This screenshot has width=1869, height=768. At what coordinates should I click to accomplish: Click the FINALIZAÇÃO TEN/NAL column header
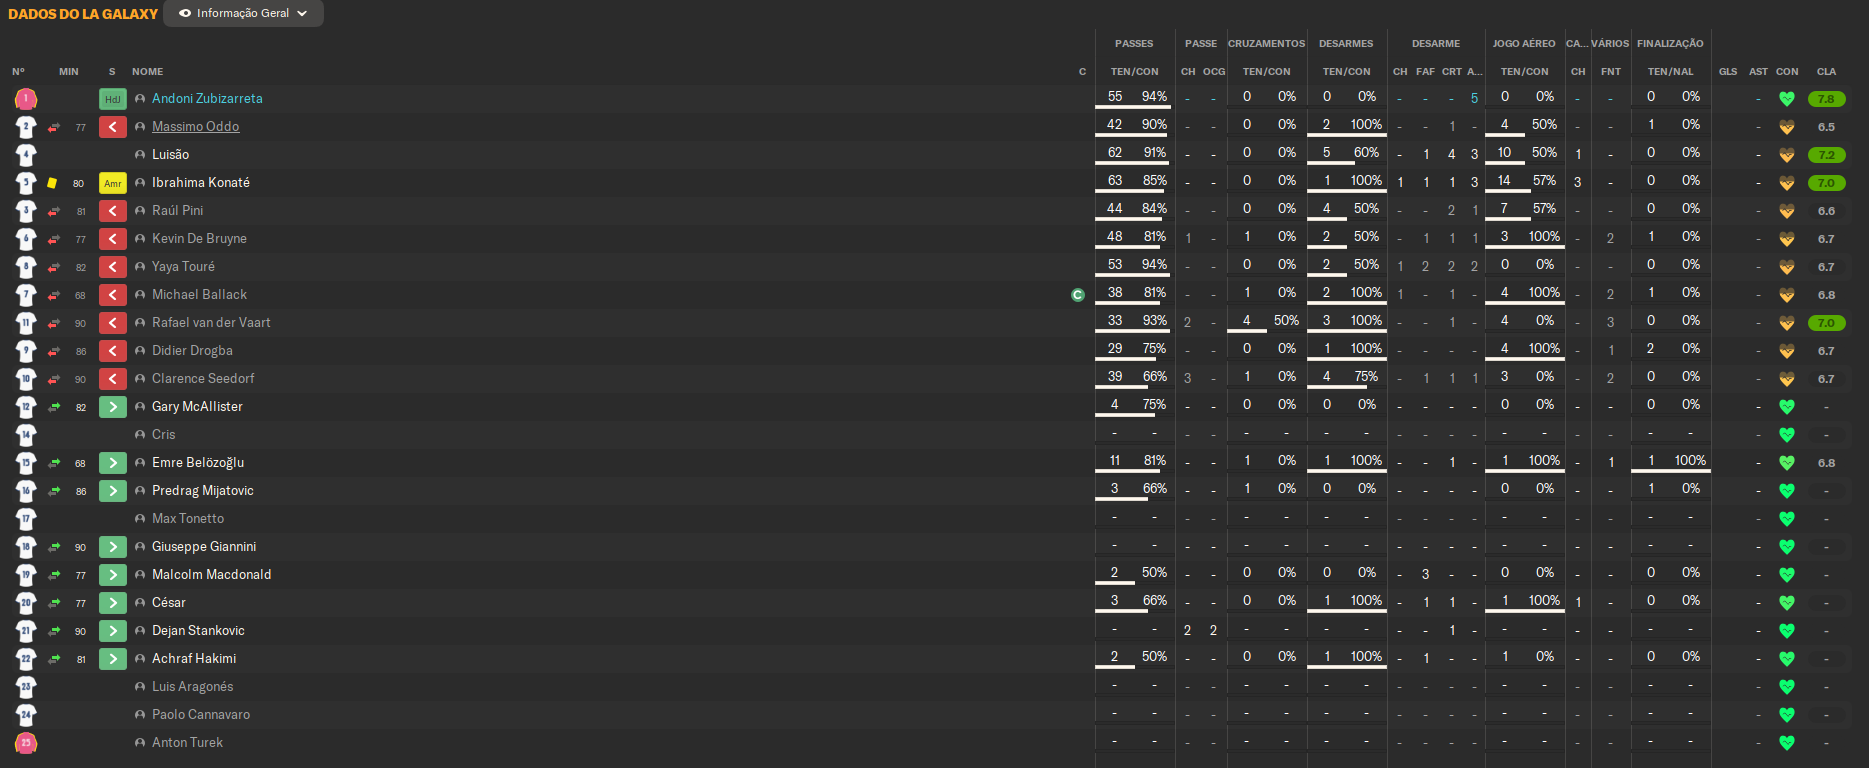click(x=1670, y=71)
